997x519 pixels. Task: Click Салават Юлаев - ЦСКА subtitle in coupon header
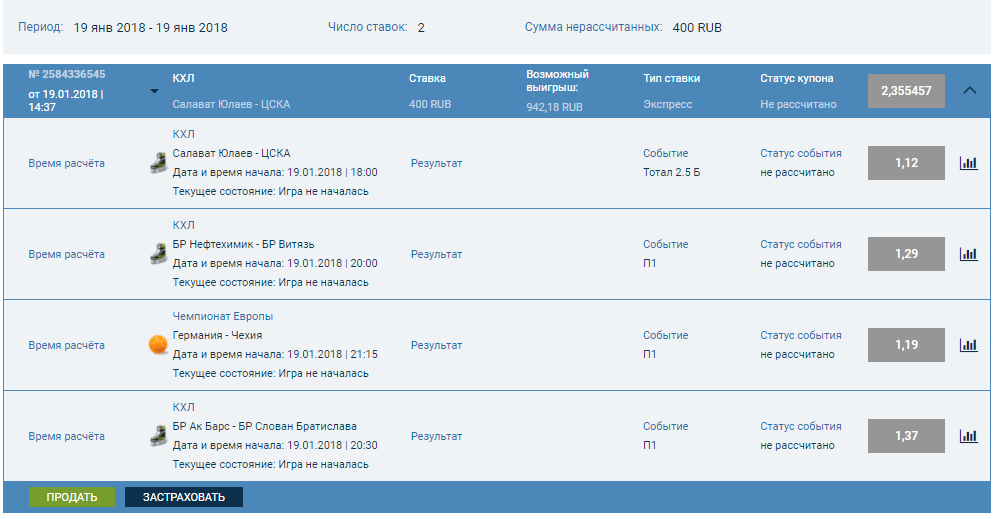tap(231, 104)
